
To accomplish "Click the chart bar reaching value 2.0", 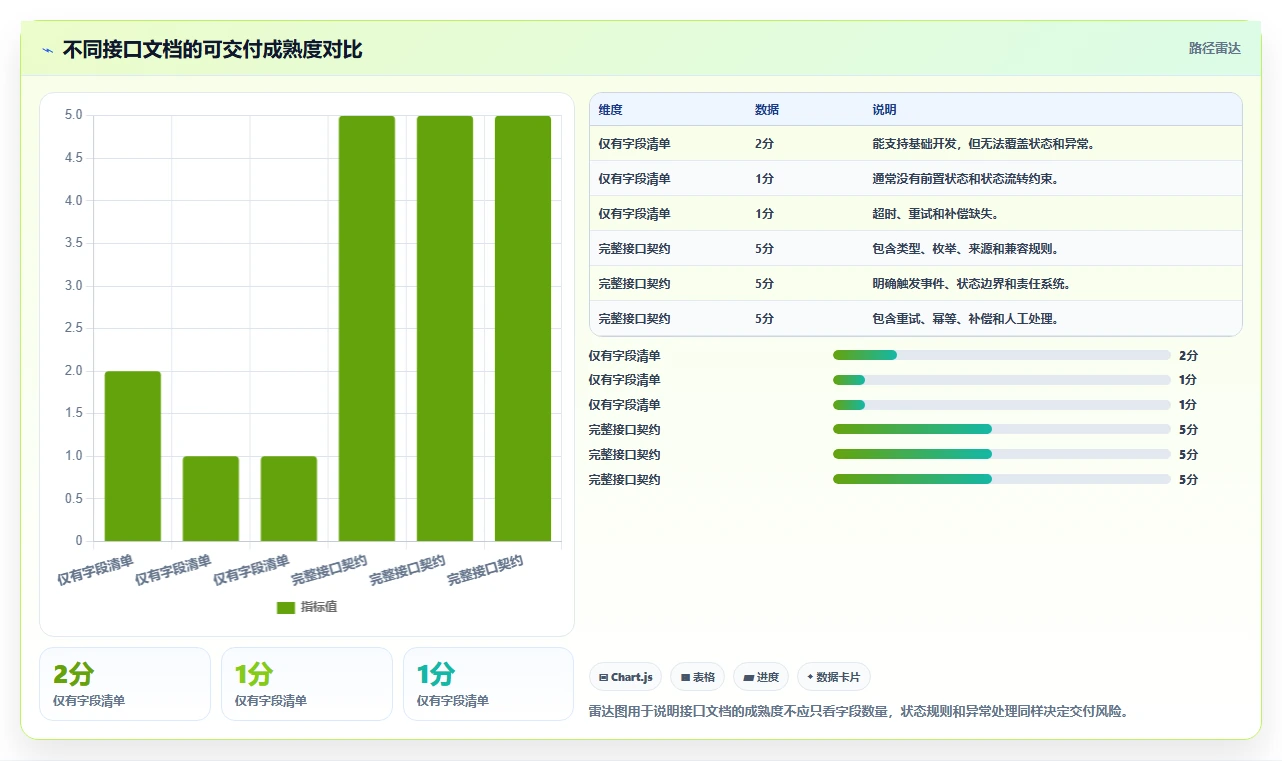I will tap(133, 456).
